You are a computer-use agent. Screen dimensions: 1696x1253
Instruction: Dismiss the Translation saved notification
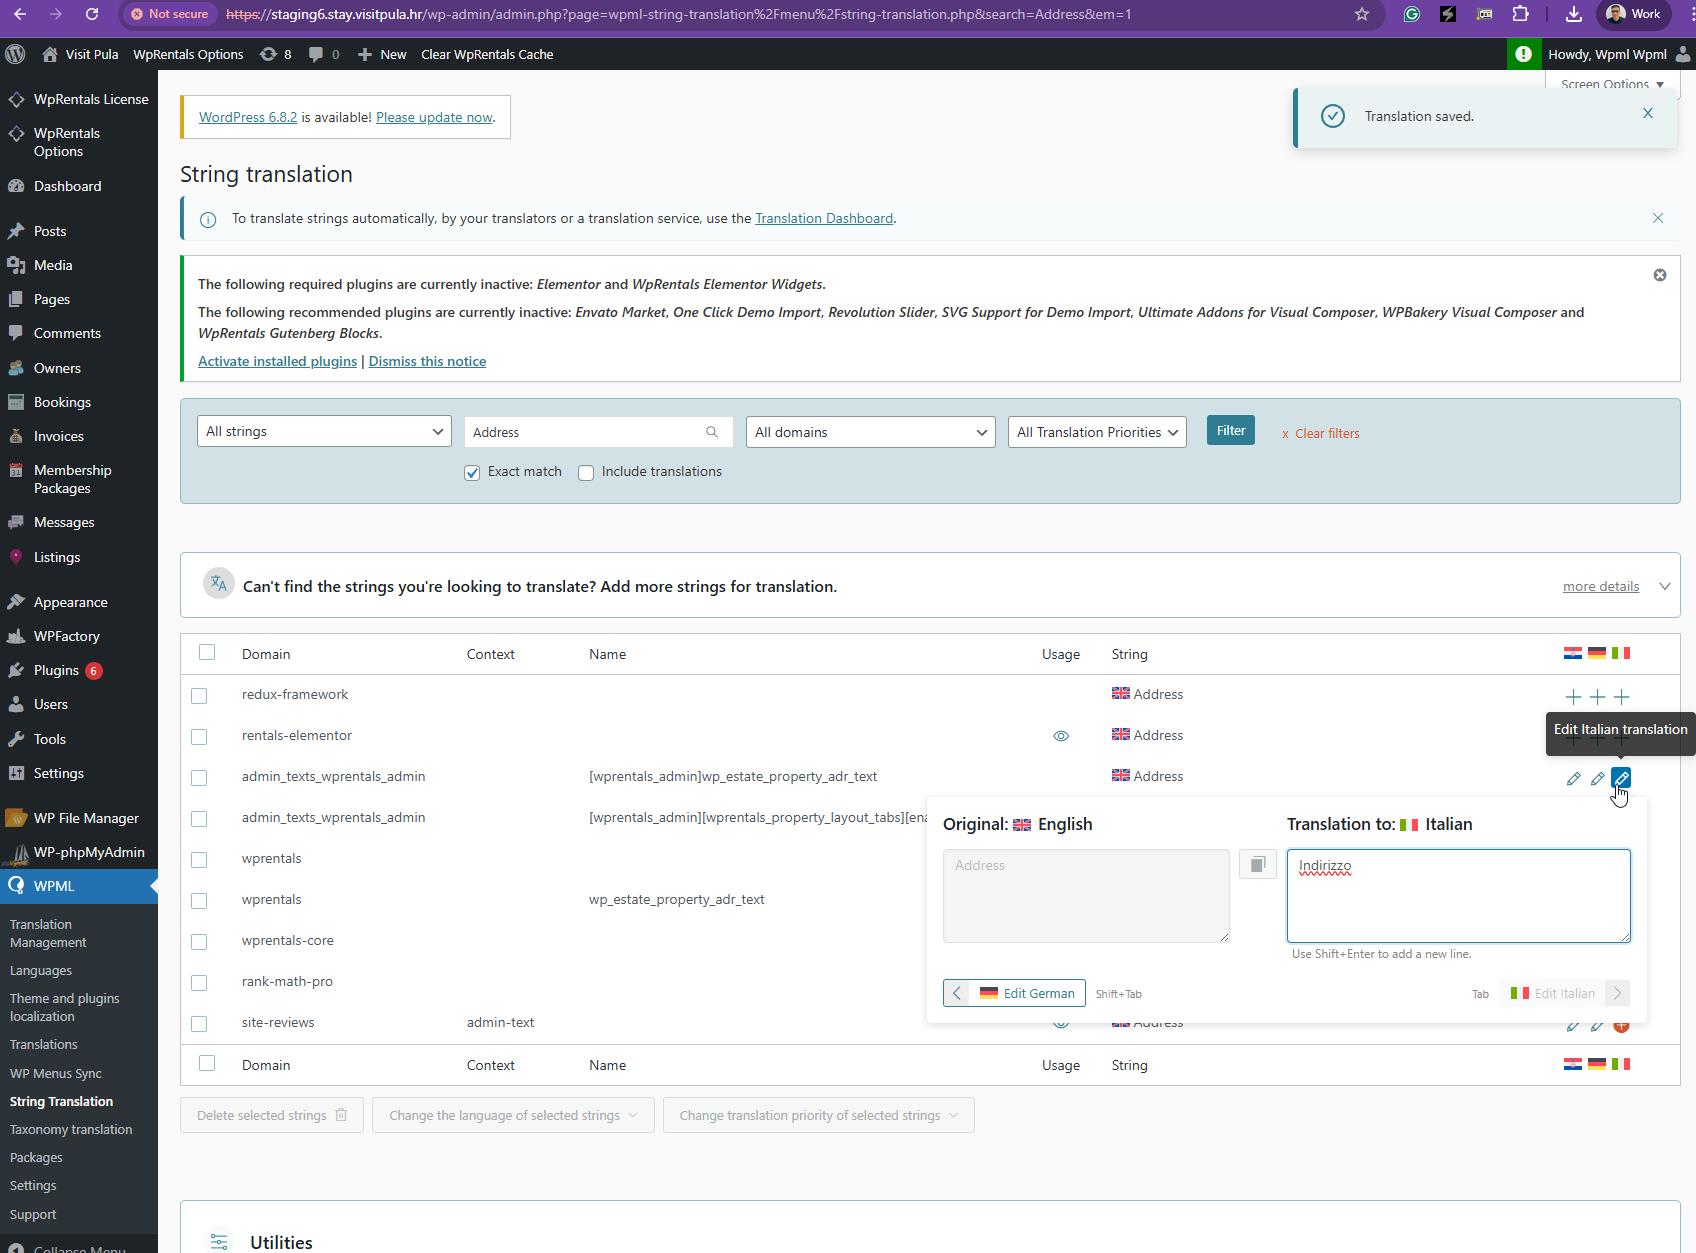click(1648, 113)
